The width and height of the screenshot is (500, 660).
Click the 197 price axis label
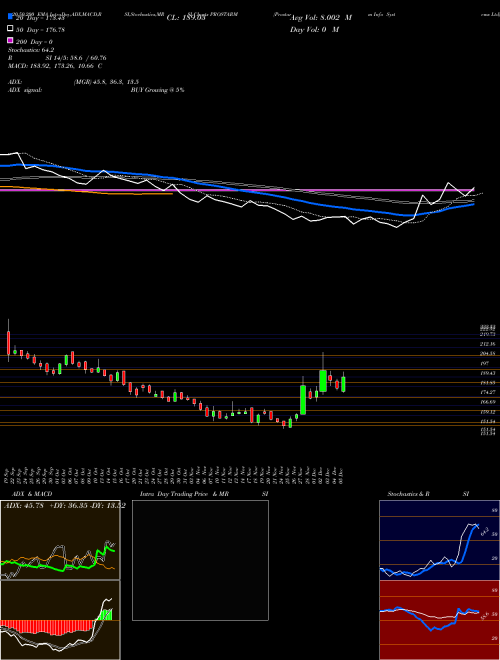(484, 363)
